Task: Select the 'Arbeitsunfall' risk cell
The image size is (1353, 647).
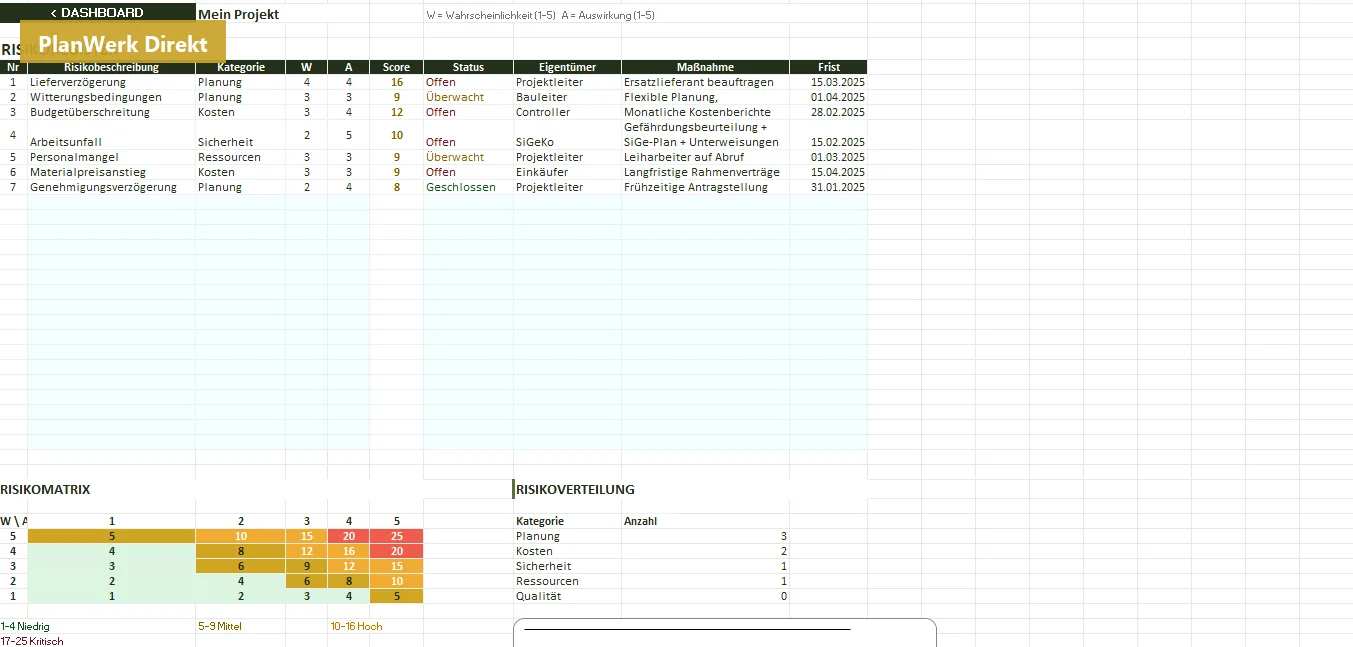Action: 111,135
